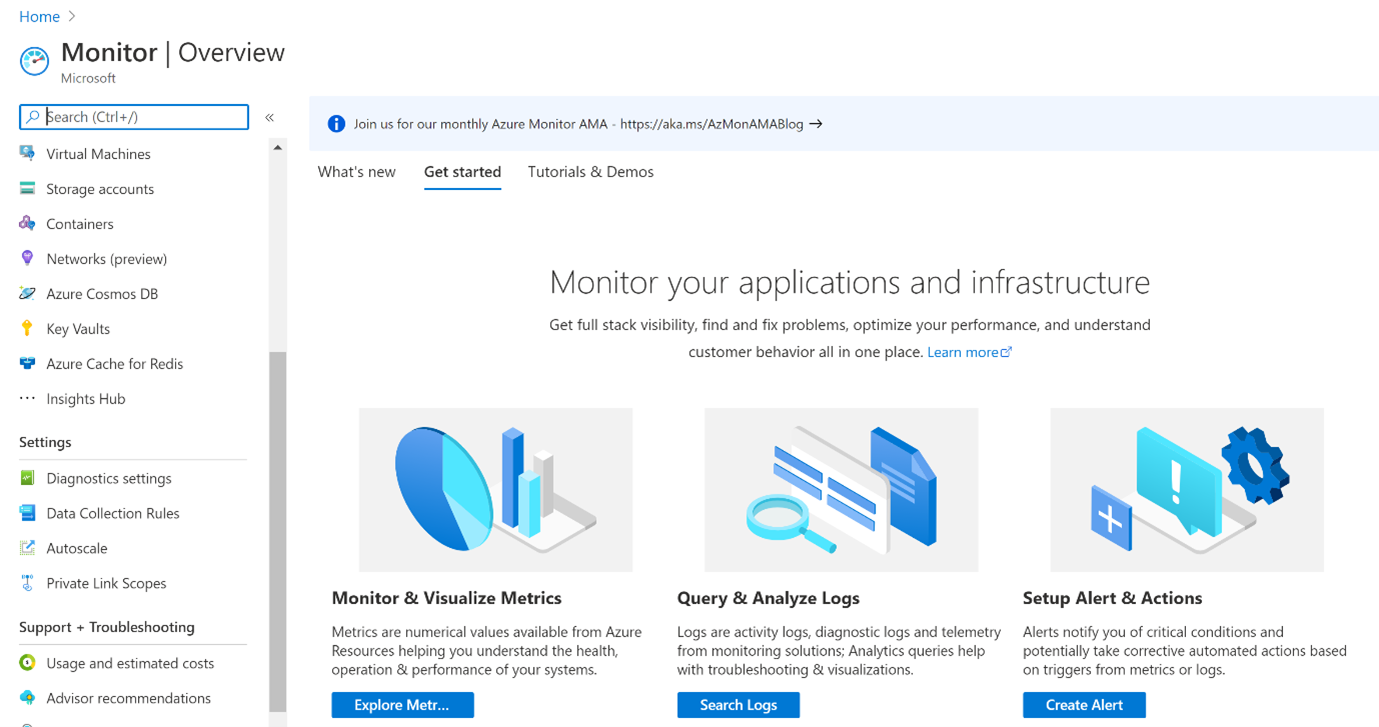Click the Monitor gauge icon in header

pyautogui.click(x=34, y=61)
